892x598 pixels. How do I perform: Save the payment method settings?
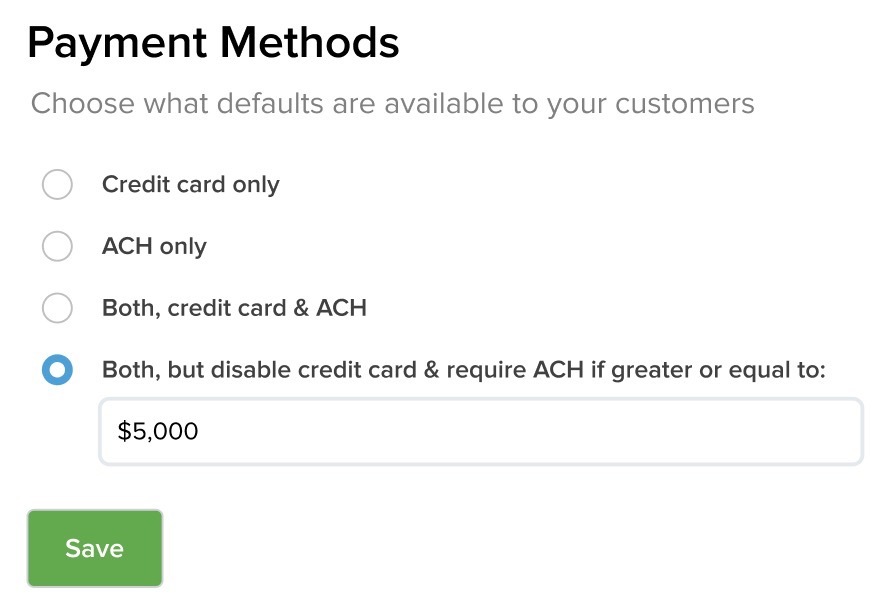95,548
